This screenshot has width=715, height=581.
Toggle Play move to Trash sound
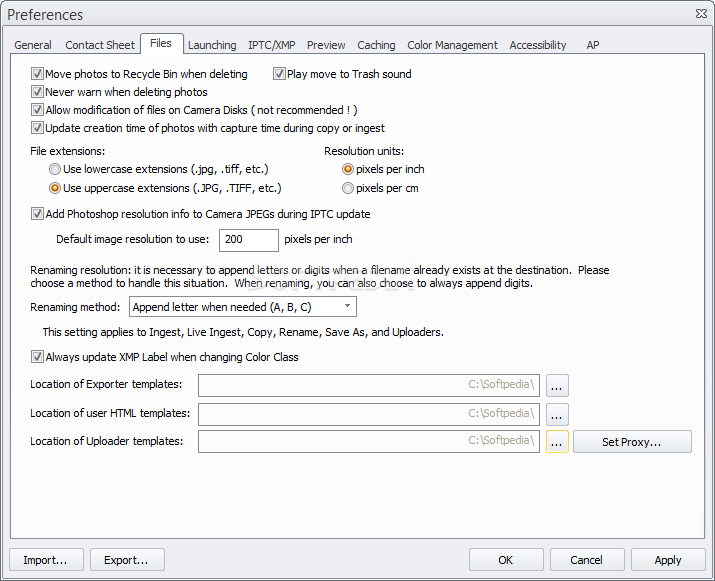click(279, 73)
